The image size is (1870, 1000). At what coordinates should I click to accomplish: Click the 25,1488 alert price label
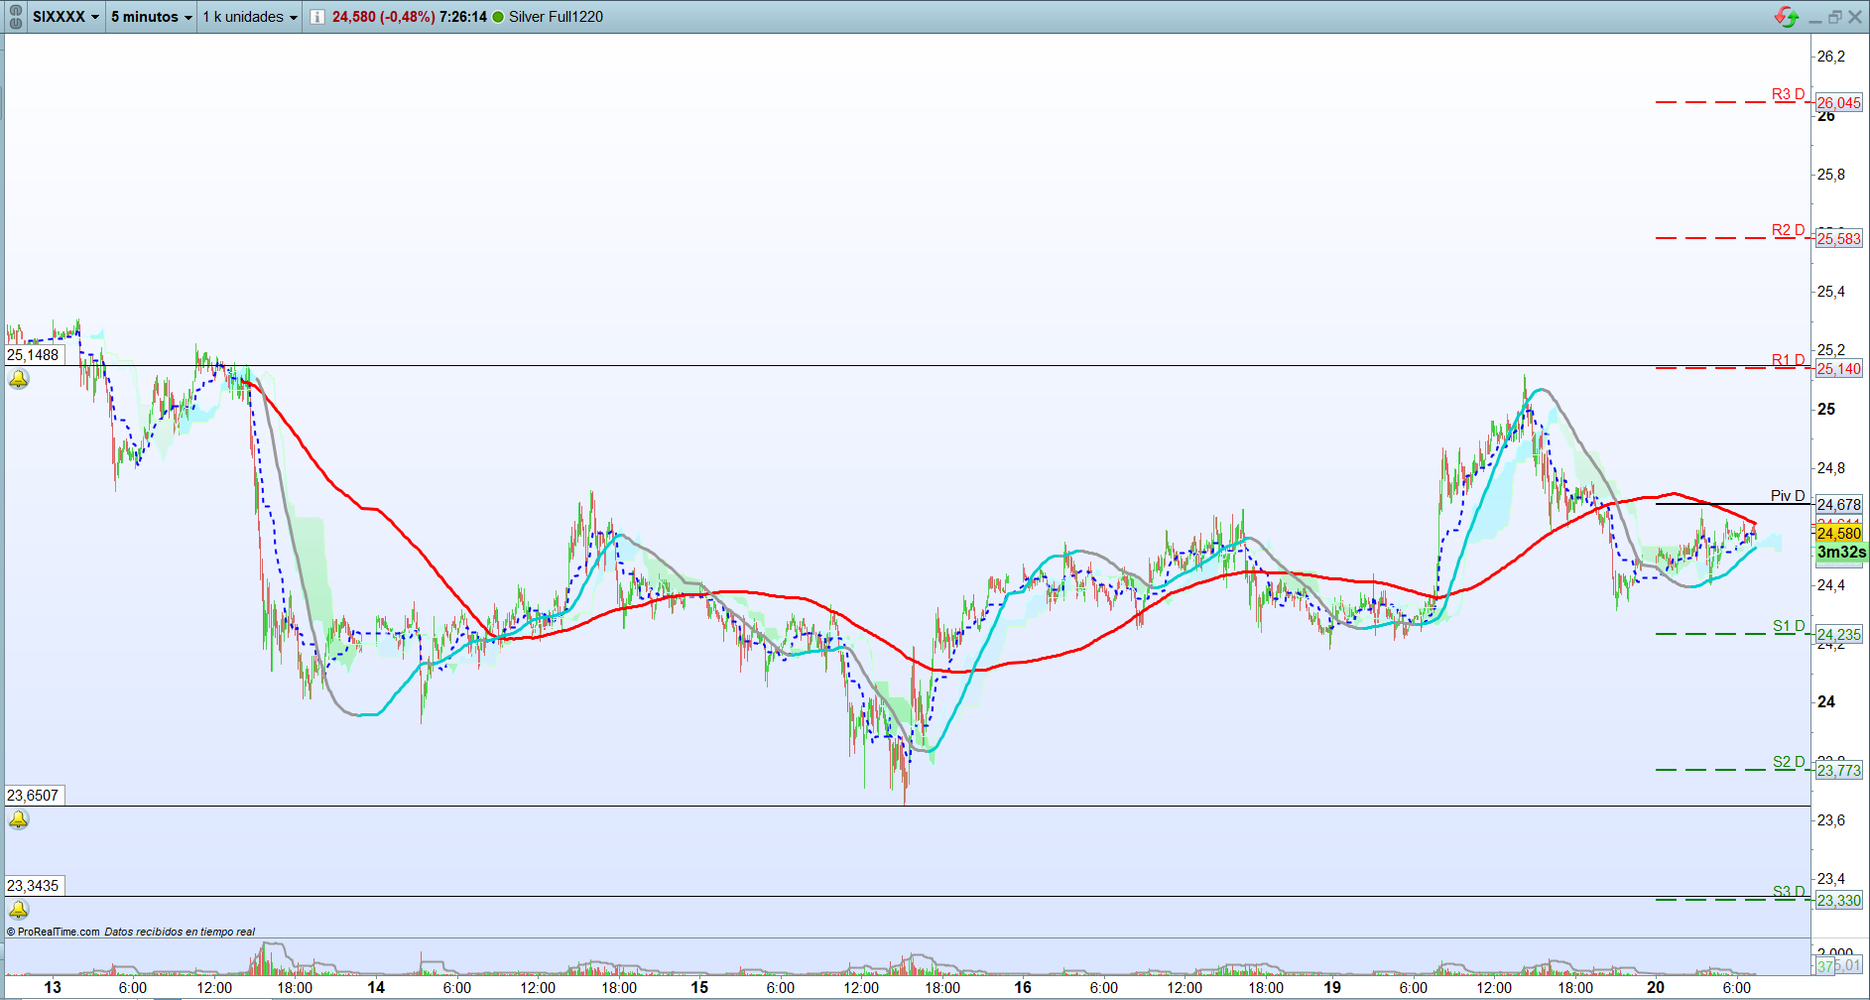tap(34, 355)
